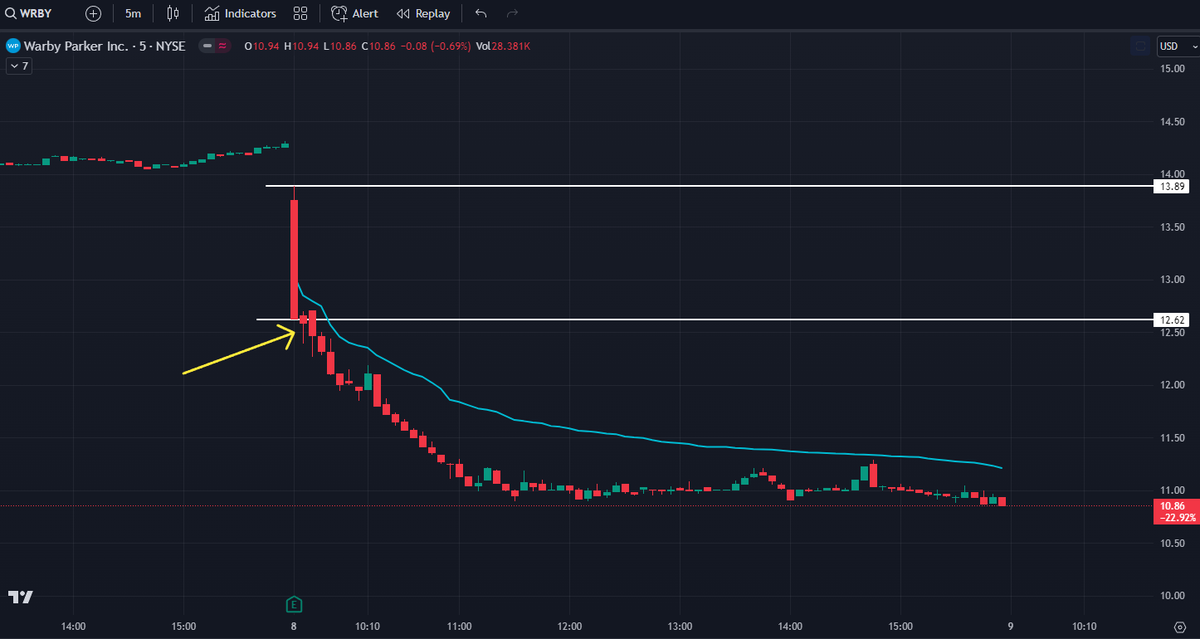Click the 10.50 price axis label

click(1172, 543)
